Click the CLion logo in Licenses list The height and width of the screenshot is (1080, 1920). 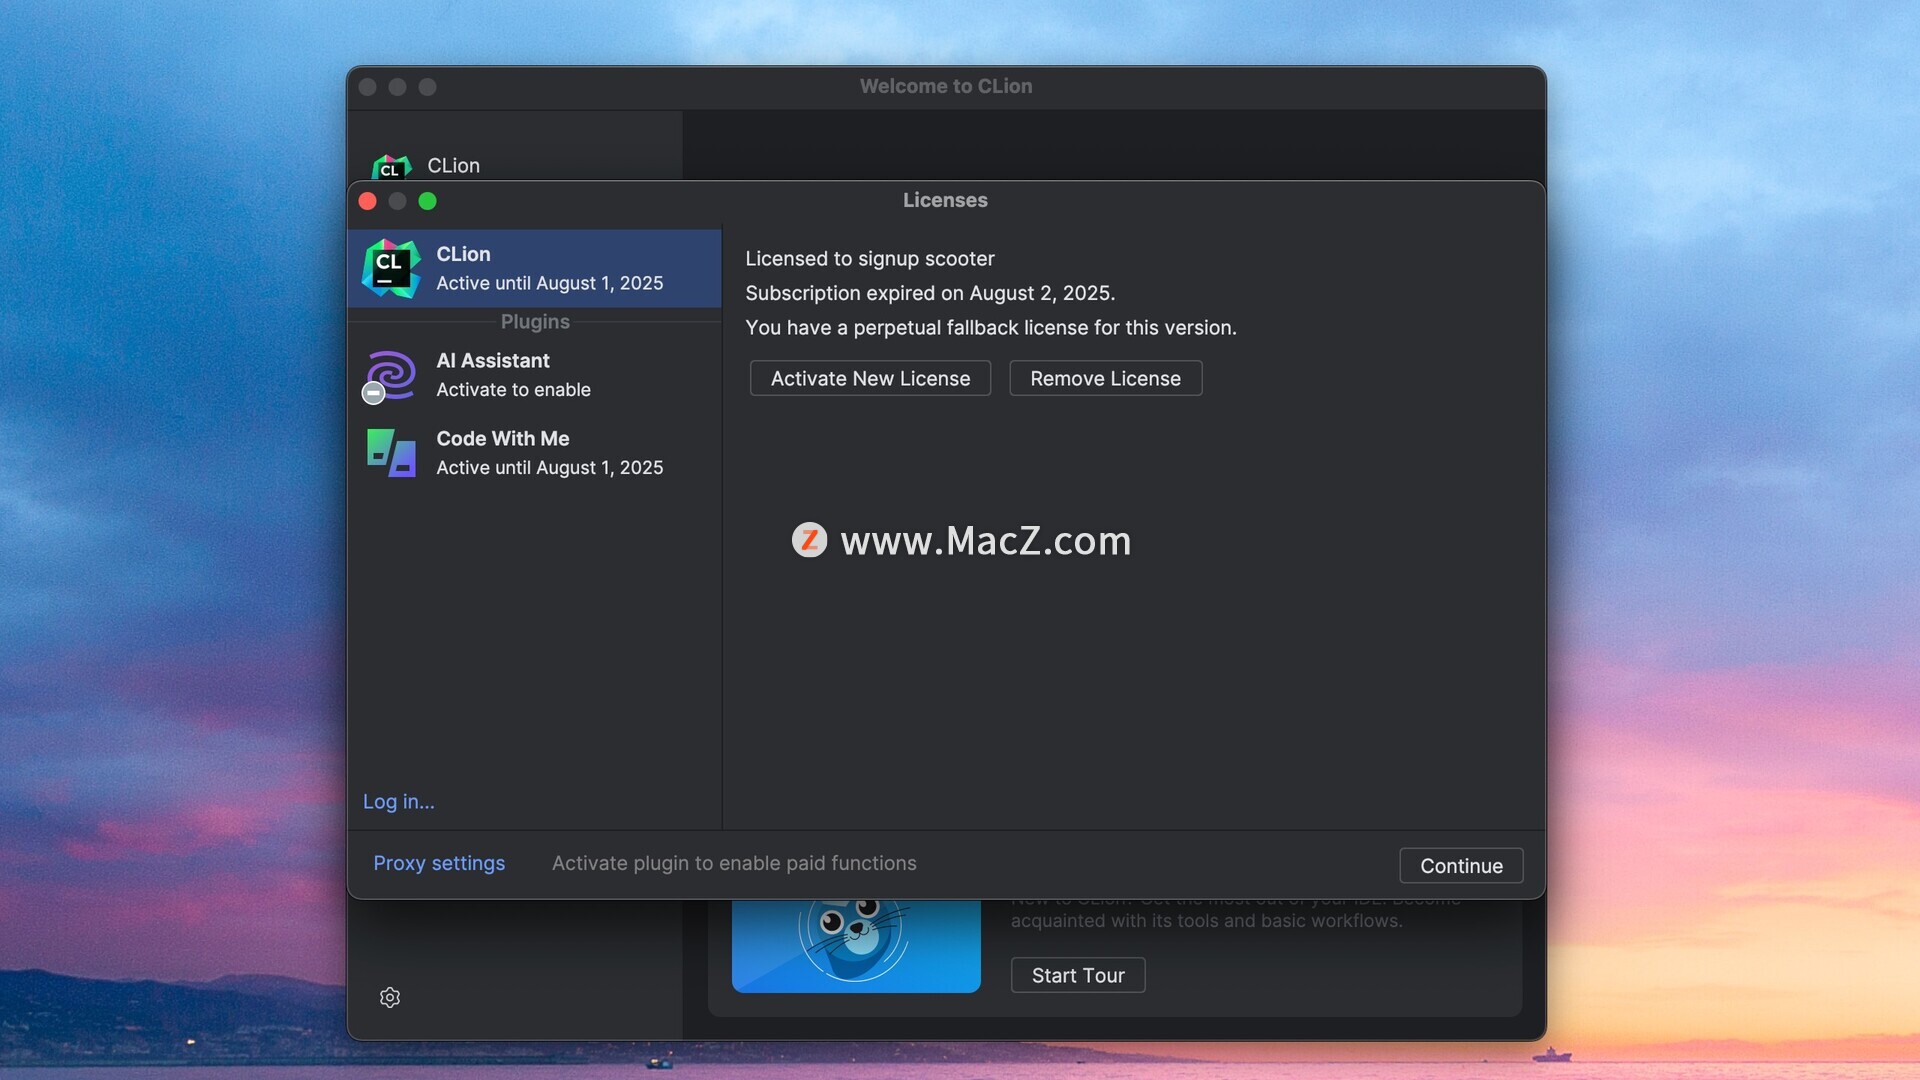point(391,268)
